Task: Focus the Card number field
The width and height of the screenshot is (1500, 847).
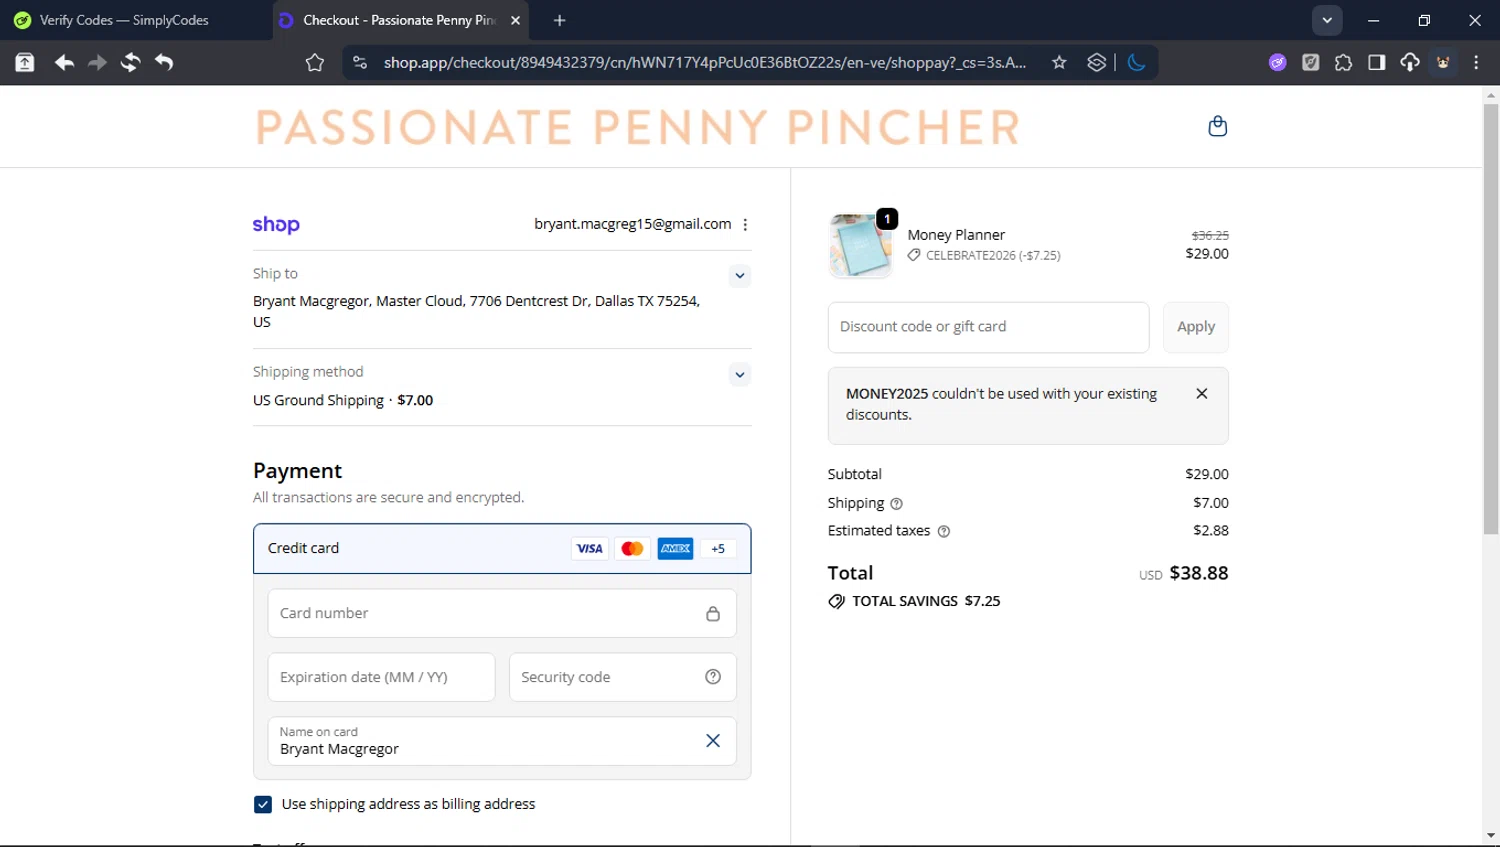Action: (502, 613)
